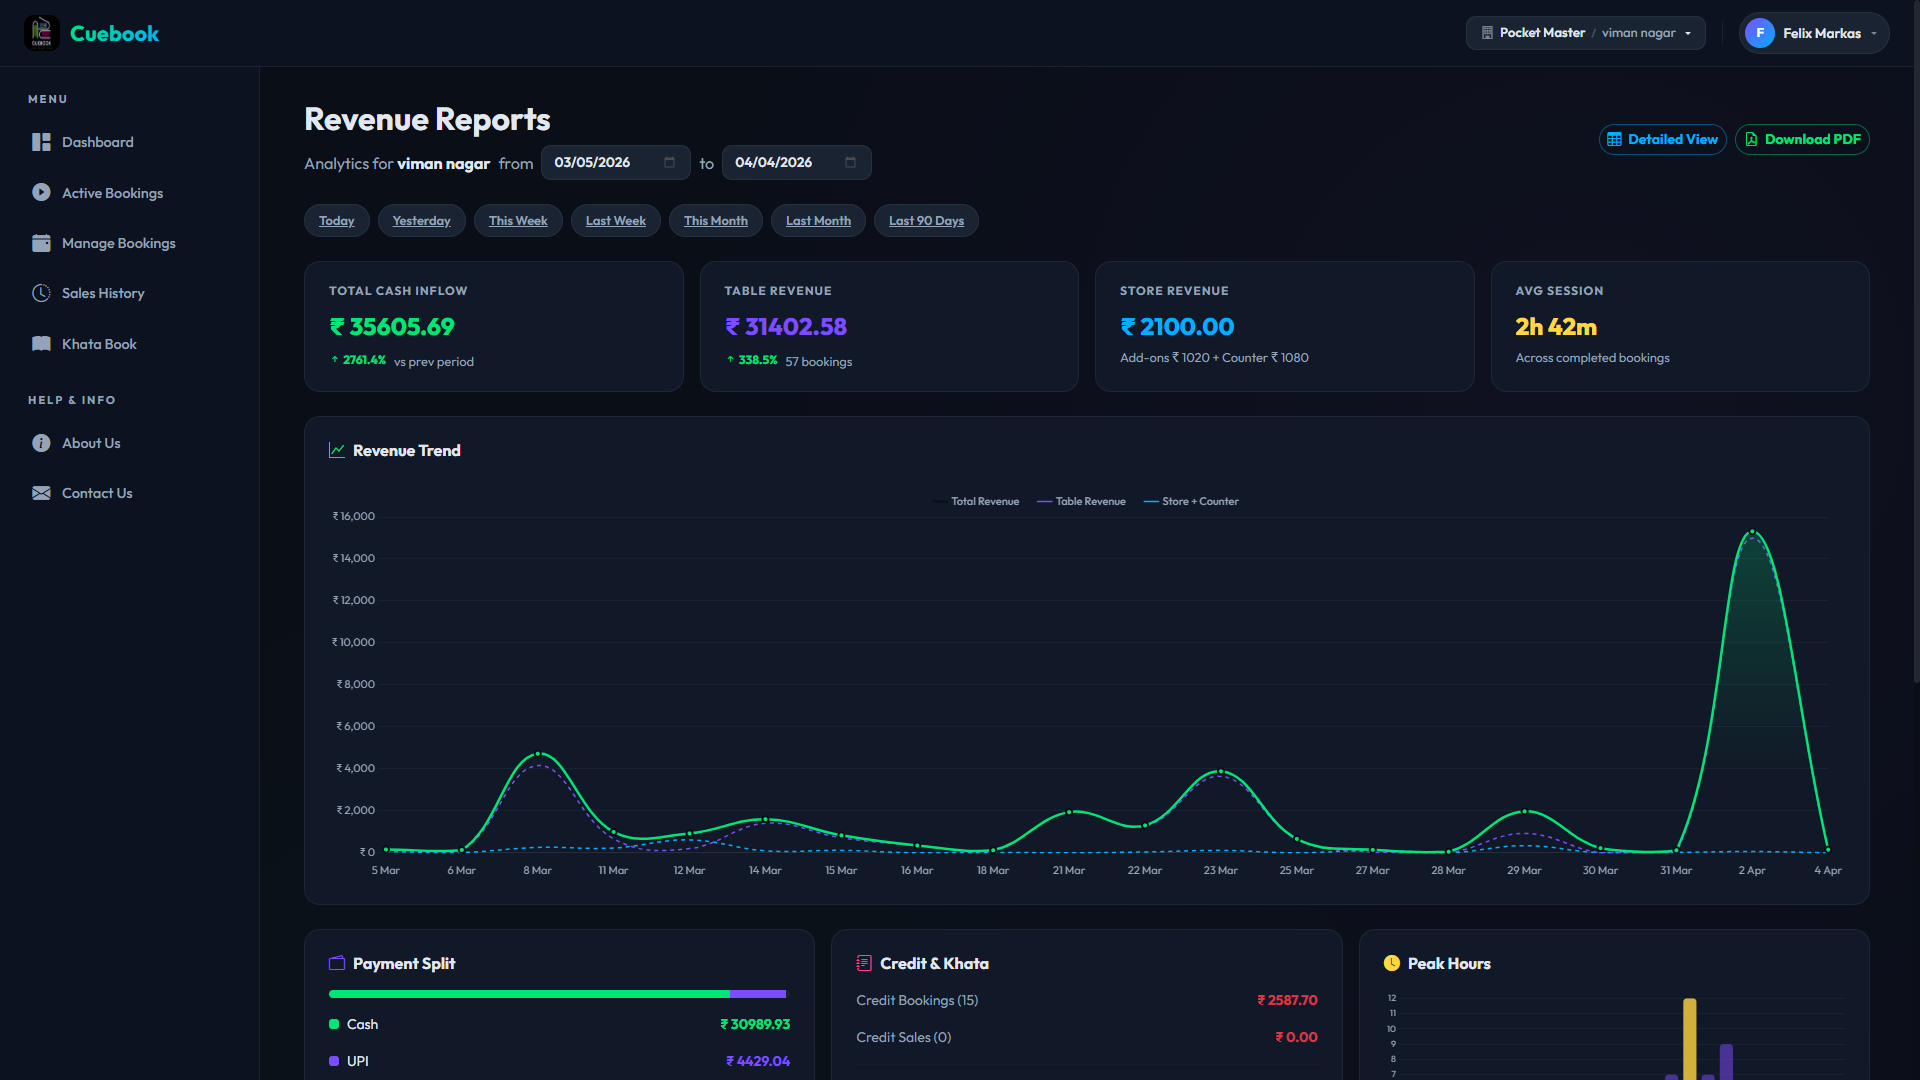Click the Khata Book icon
Screen dimensions: 1920x1080
point(41,344)
